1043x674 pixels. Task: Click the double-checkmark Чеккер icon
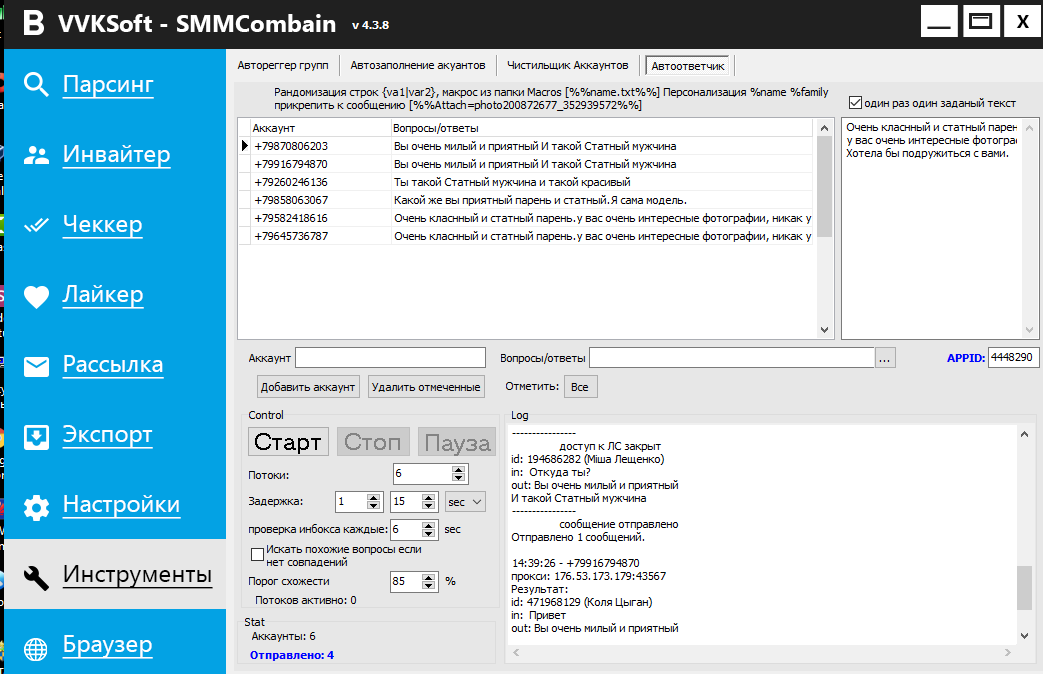point(37,225)
